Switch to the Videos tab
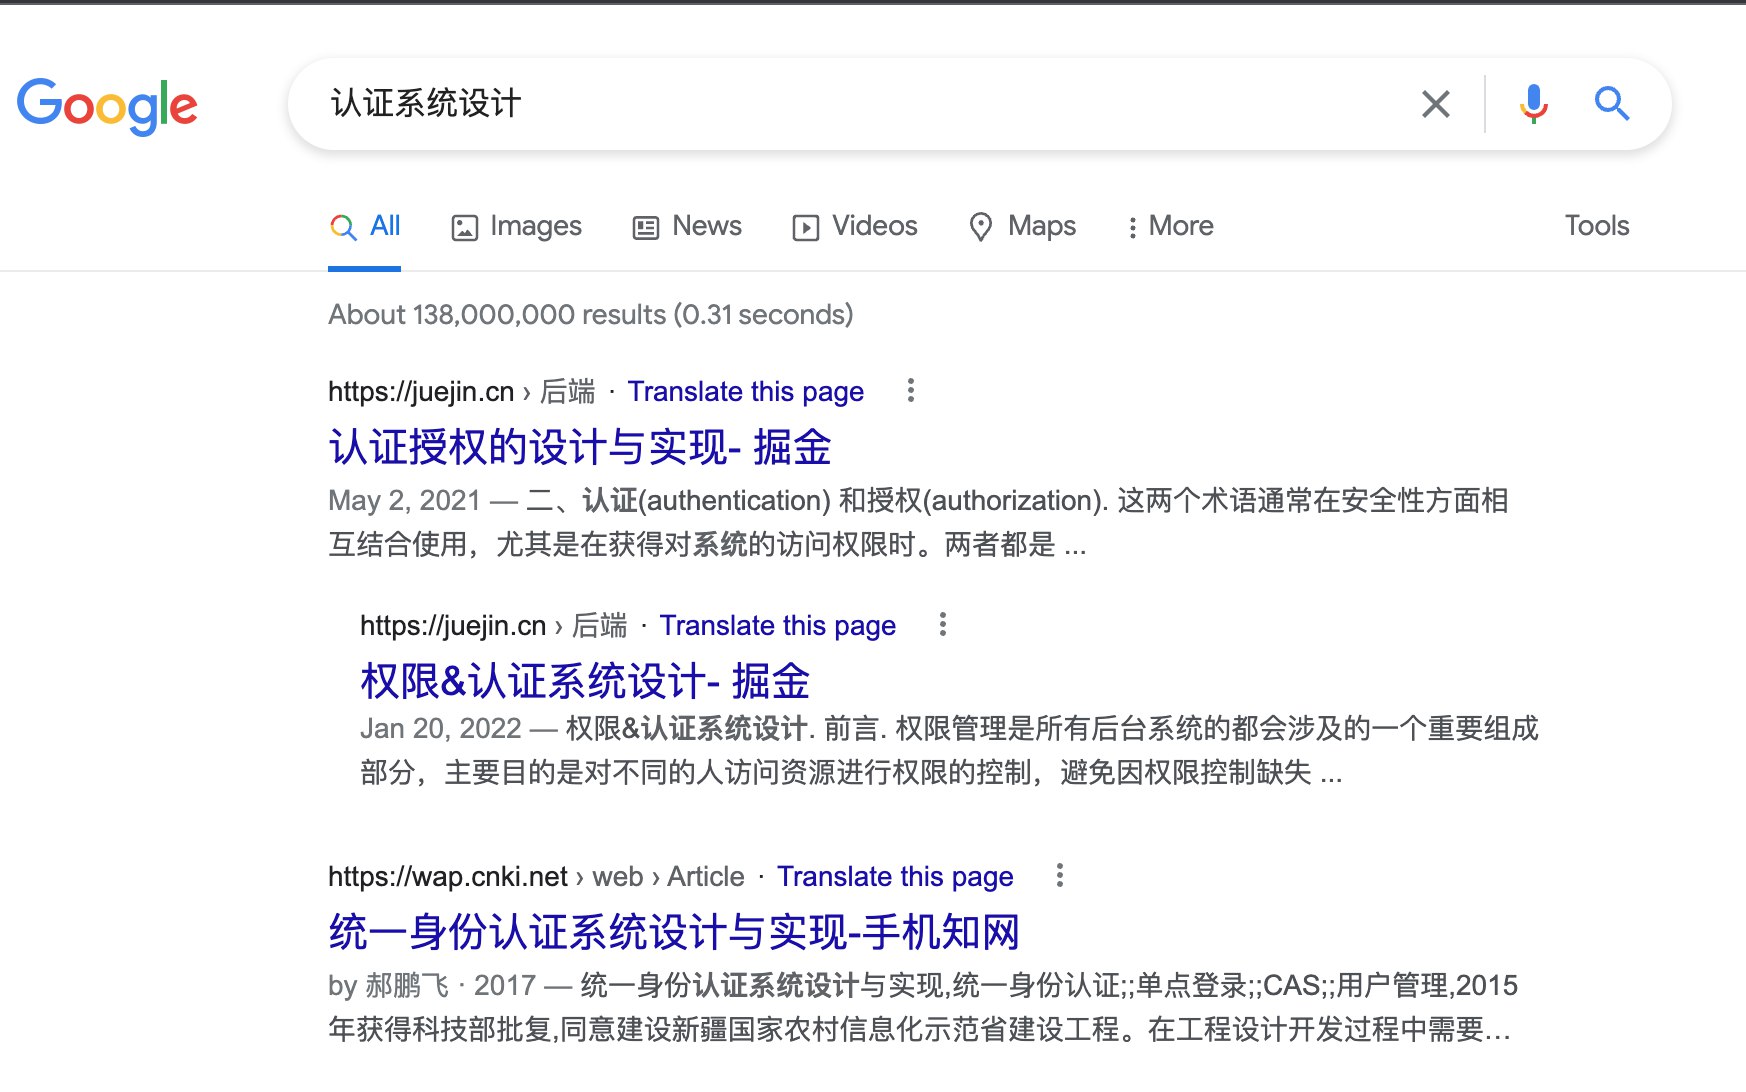Image resolution: width=1746 pixels, height=1092 pixels. tap(855, 227)
